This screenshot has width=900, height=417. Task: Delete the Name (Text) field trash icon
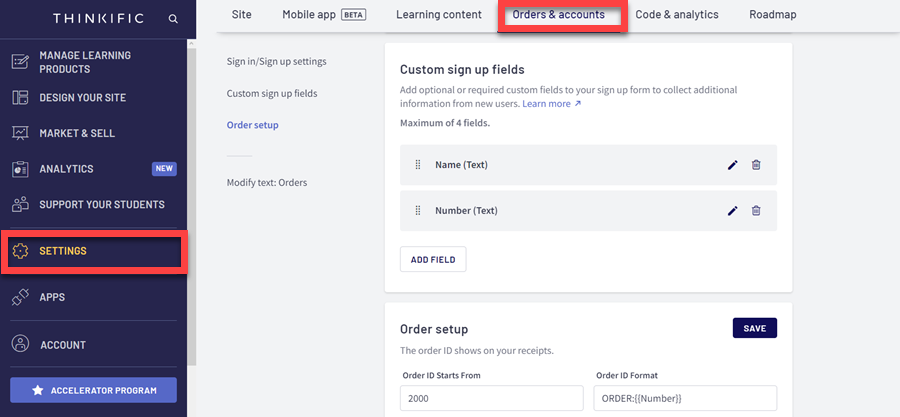point(756,165)
